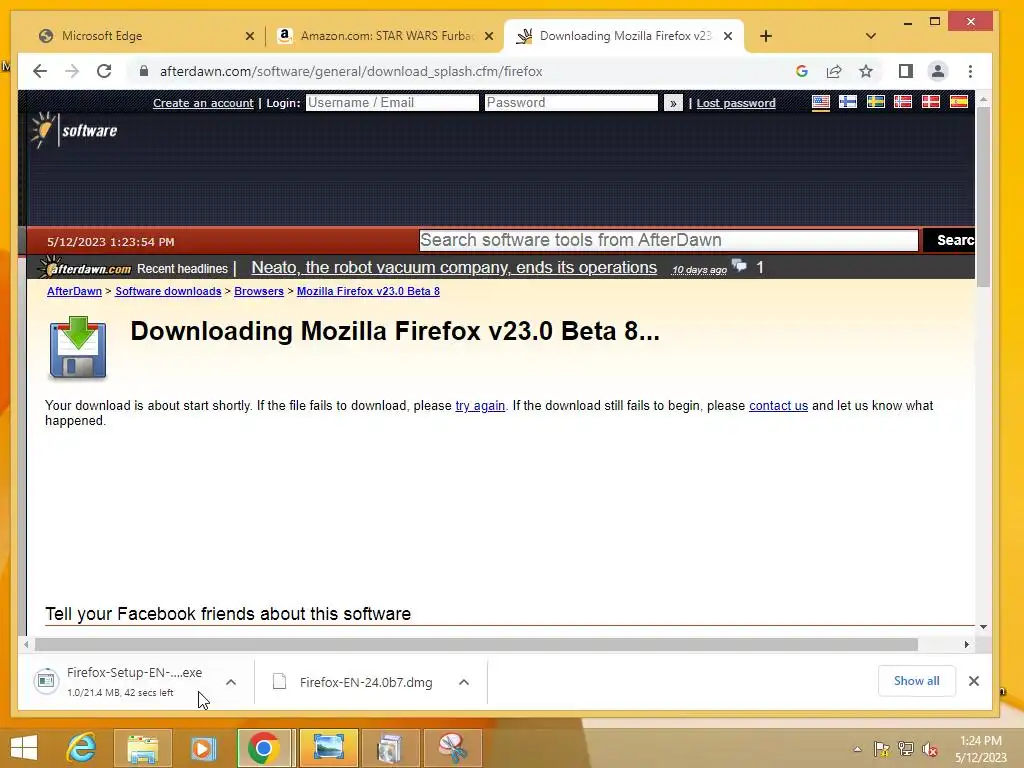Focus the Password field
This screenshot has width=1024, height=768.
tap(571, 103)
